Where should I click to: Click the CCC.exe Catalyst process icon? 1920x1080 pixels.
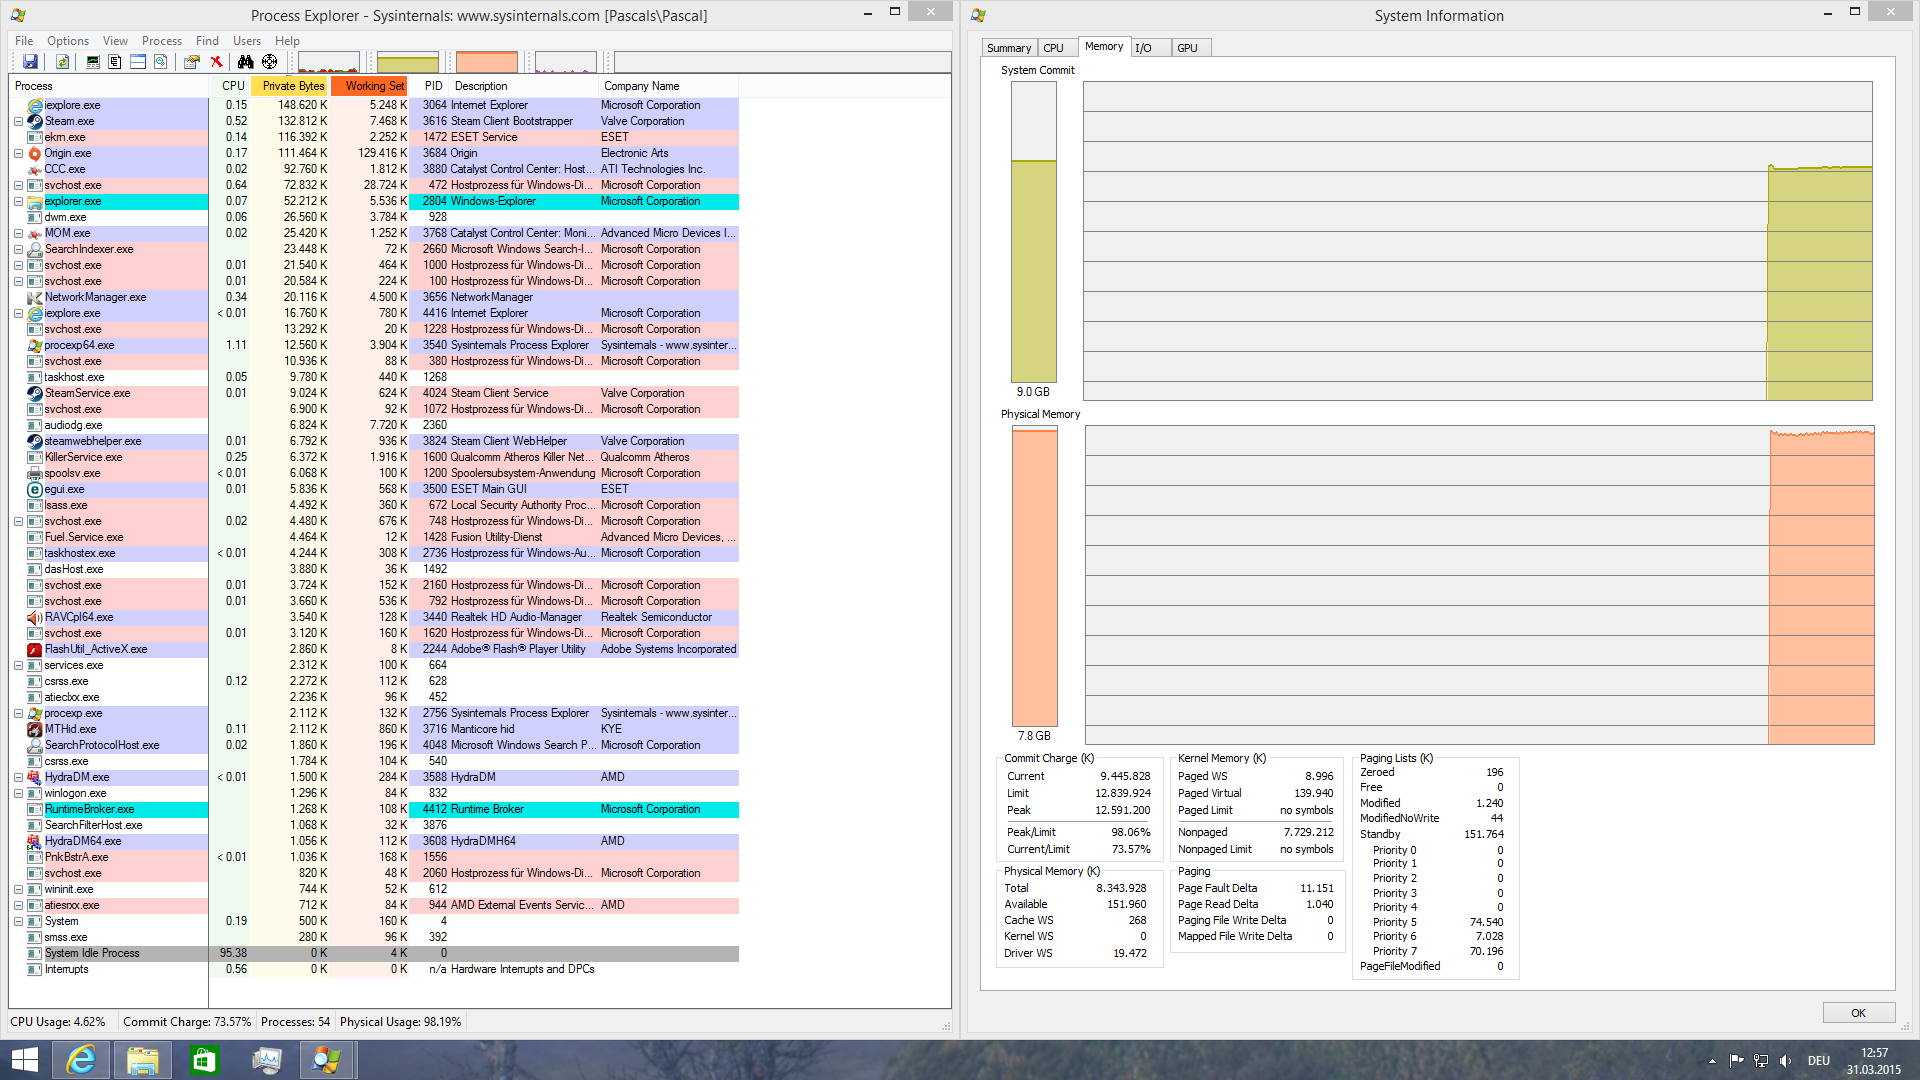click(x=35, y=169)
